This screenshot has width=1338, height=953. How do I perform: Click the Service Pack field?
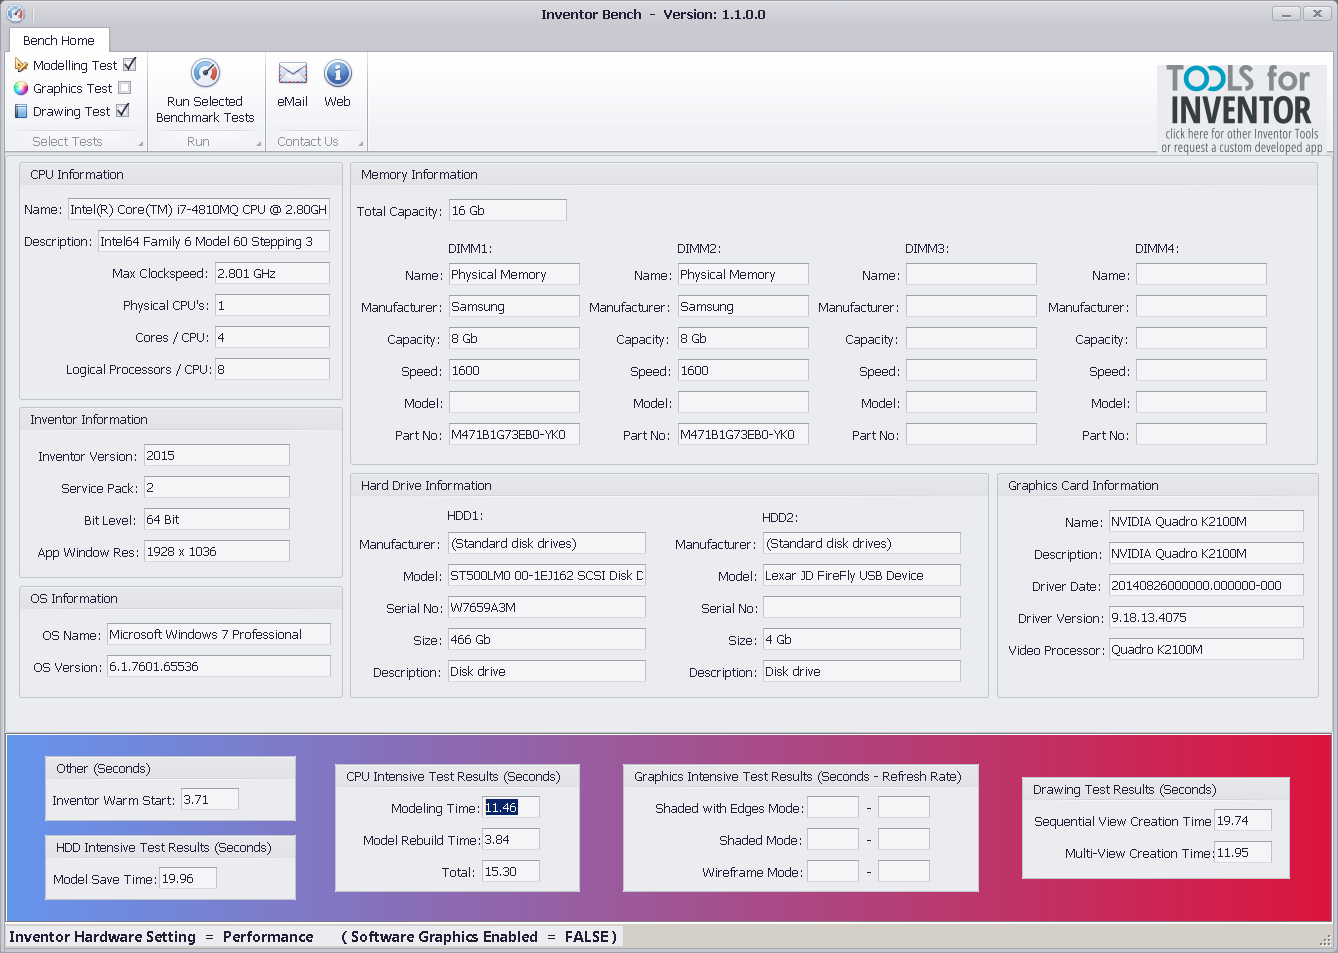[x=217, y=488]
